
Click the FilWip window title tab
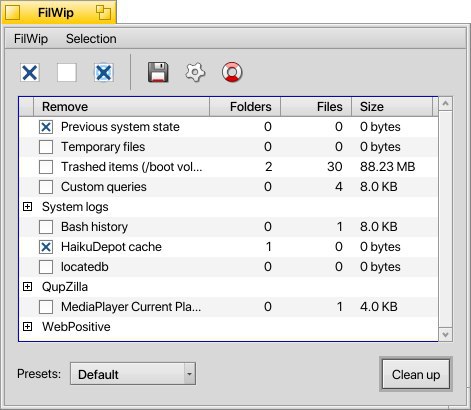[x=59, y=12]
